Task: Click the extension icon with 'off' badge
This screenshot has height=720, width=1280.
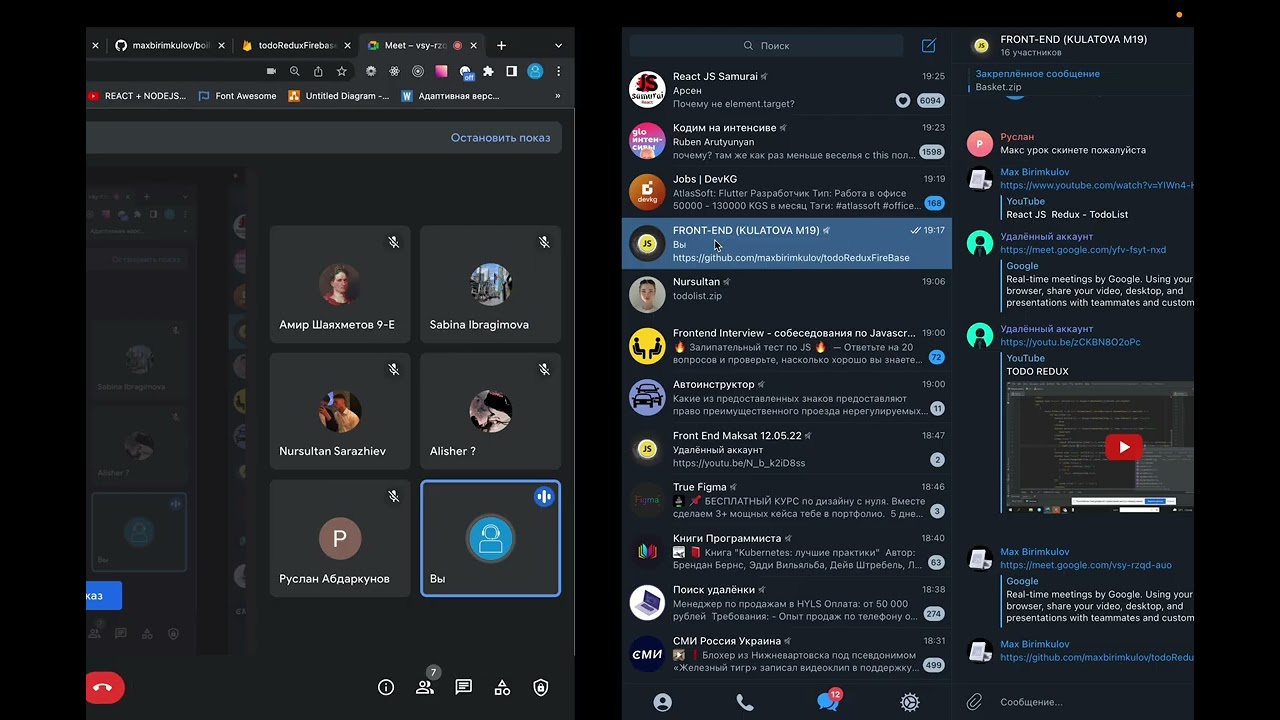Action: click(x=466, y=73)
